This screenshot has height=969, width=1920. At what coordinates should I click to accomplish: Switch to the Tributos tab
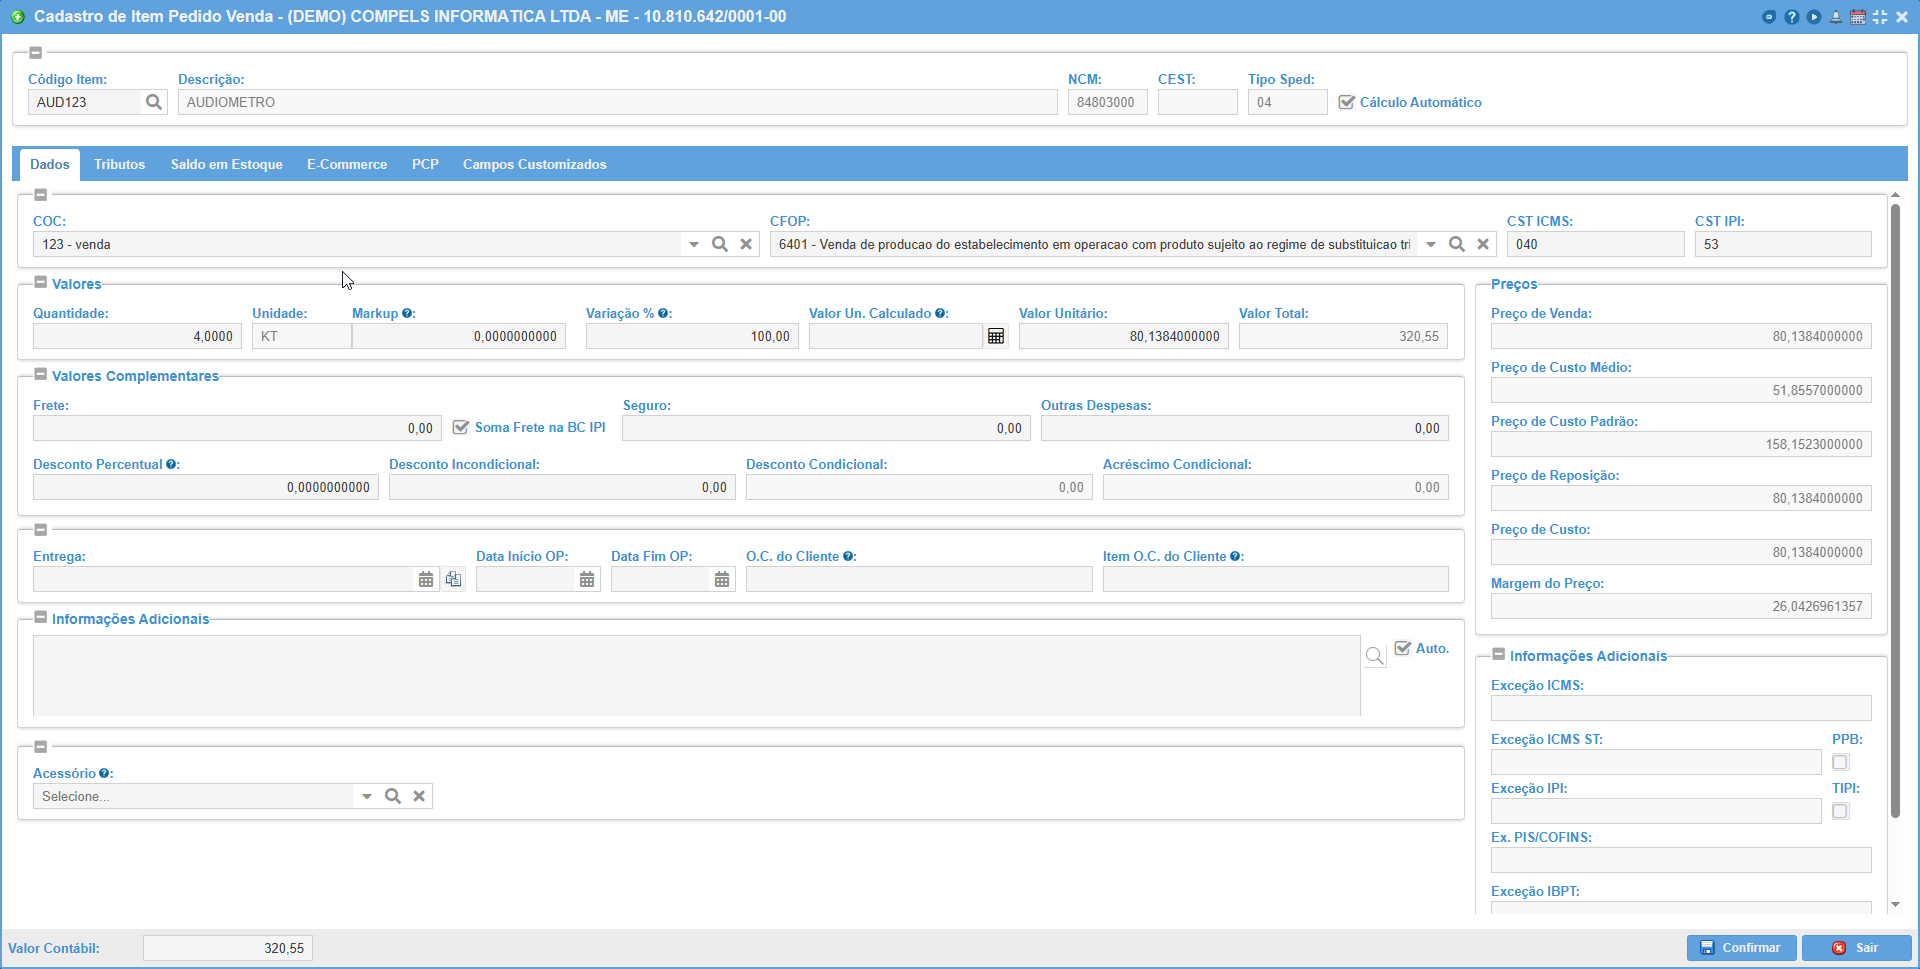(120, 164)
